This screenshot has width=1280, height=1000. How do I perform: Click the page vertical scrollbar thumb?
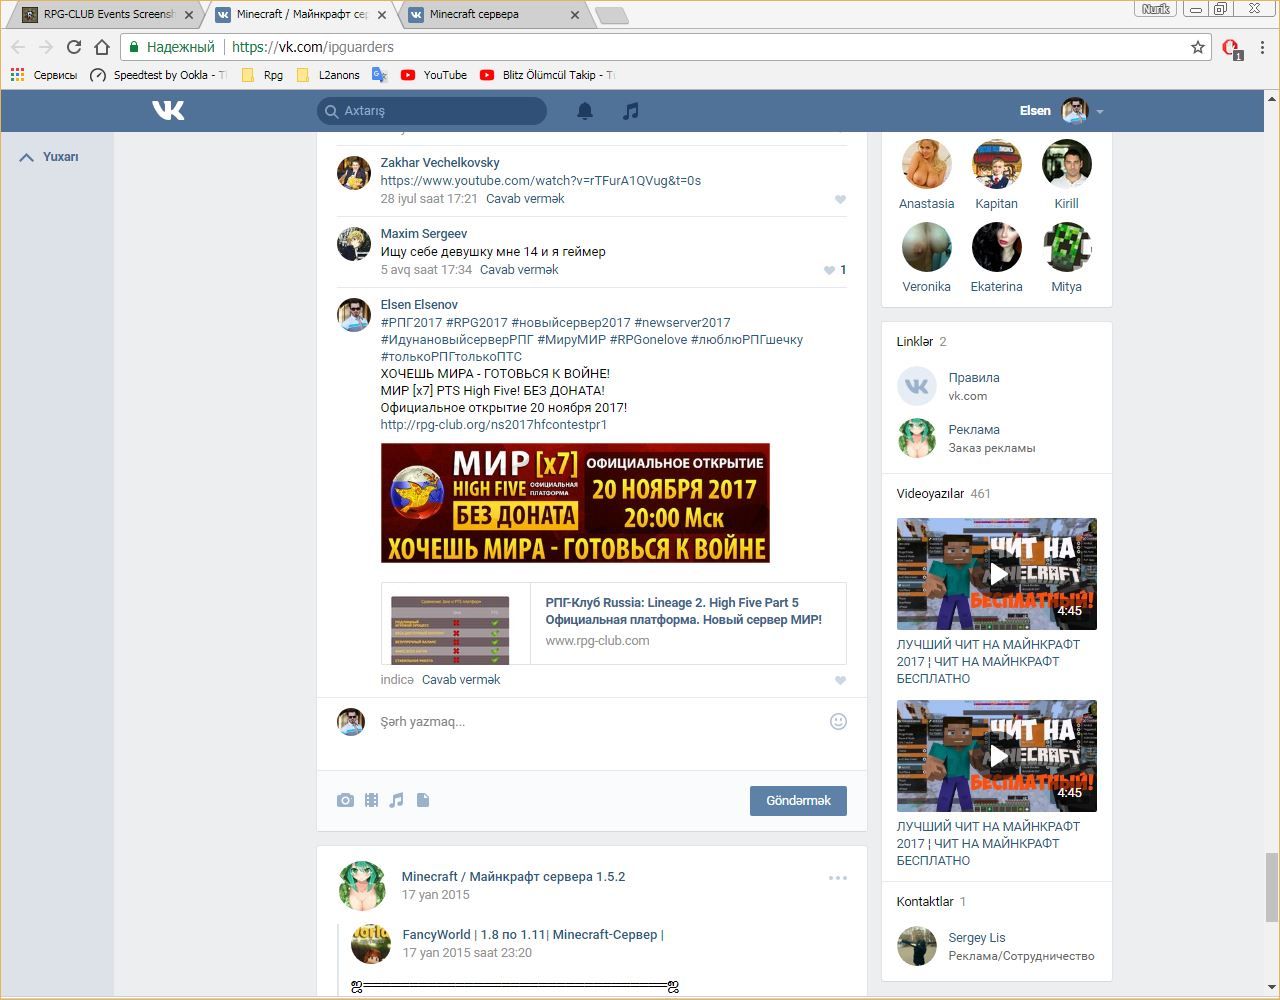click(1272, 887)
